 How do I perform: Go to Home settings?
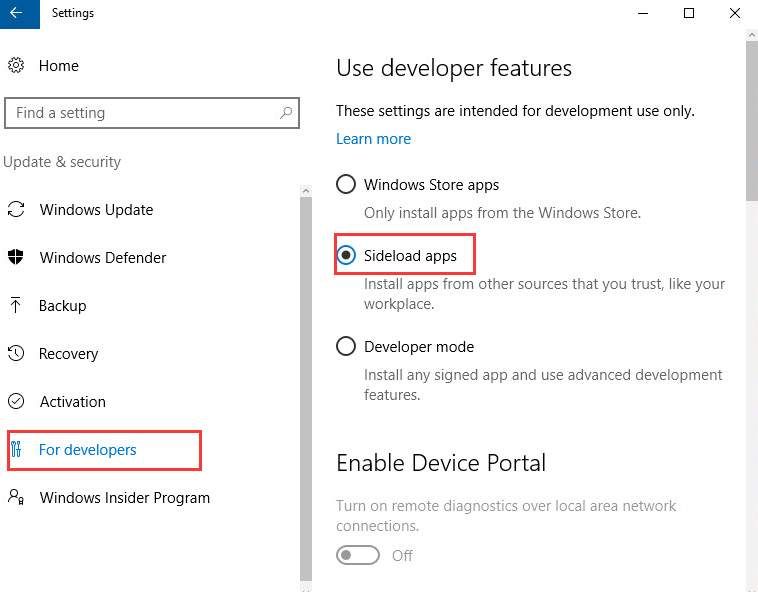click(58, 66)
